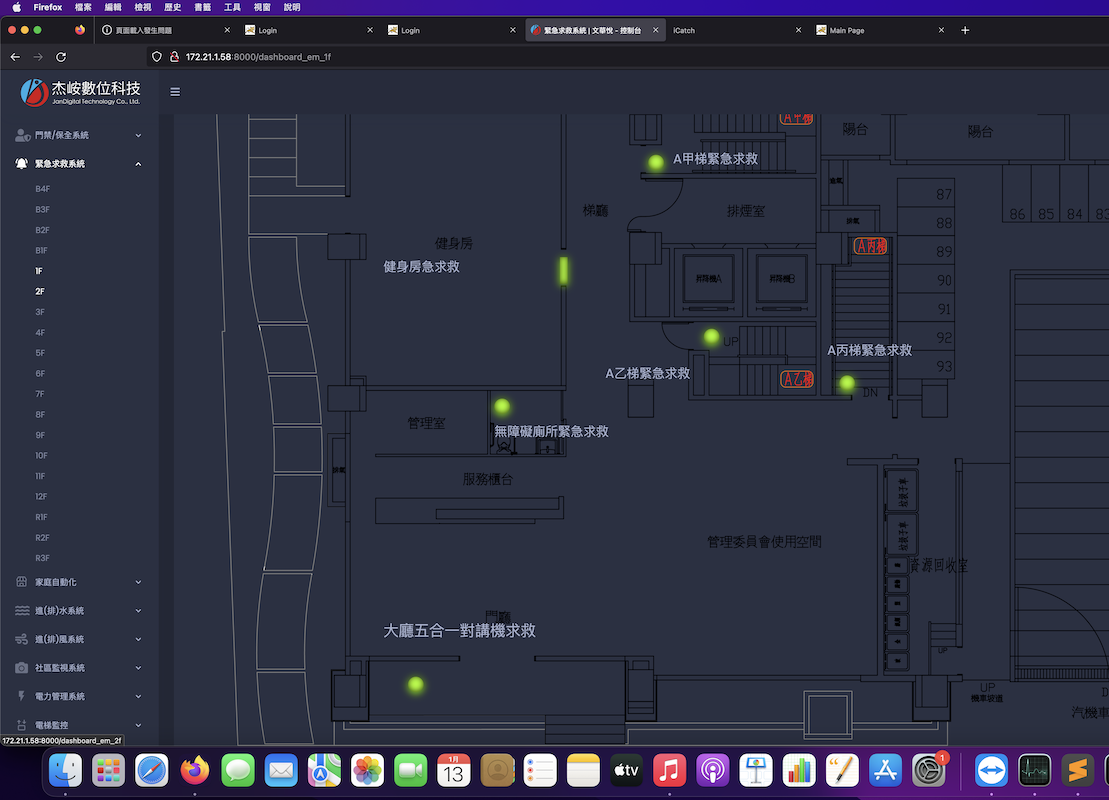Open the 檔案 menu in menu bar
Viewport: 1109px width, 800px height.
pyautogui.click(x=83, y=7)
